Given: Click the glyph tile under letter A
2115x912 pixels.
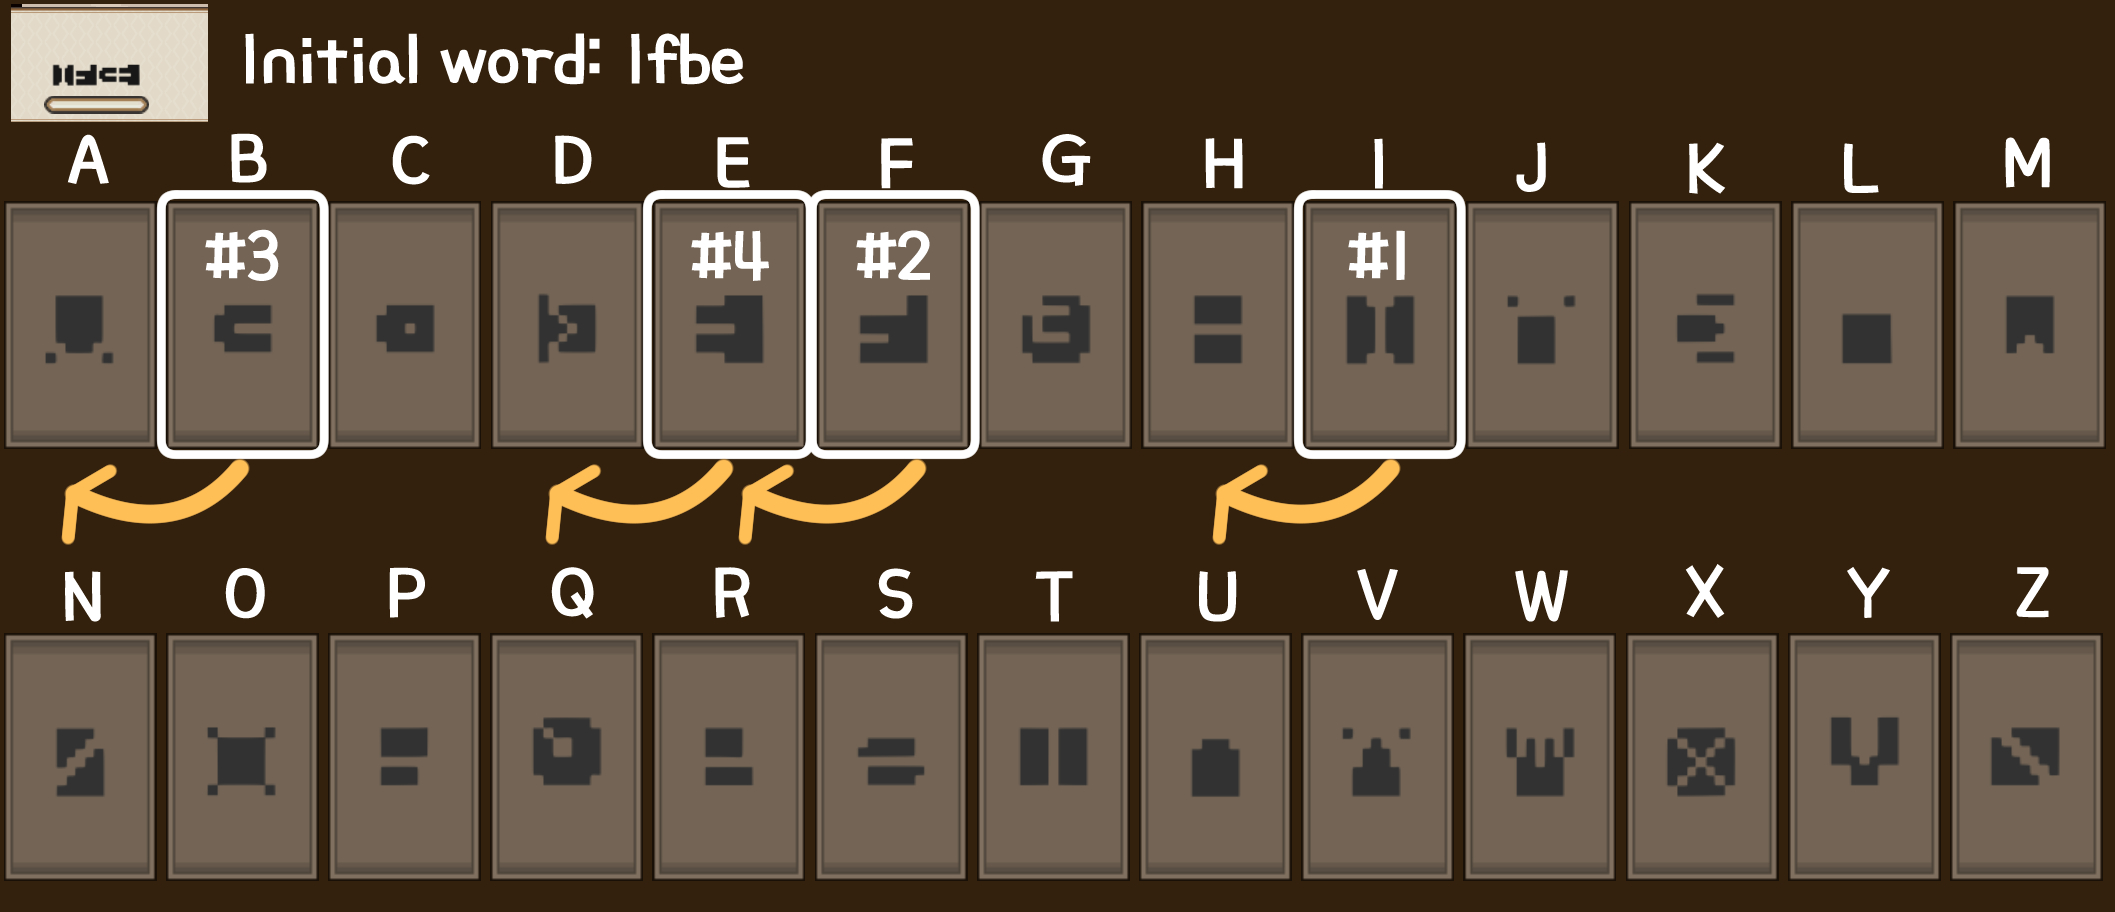Looking at the screenshot, I should [80, 325].
